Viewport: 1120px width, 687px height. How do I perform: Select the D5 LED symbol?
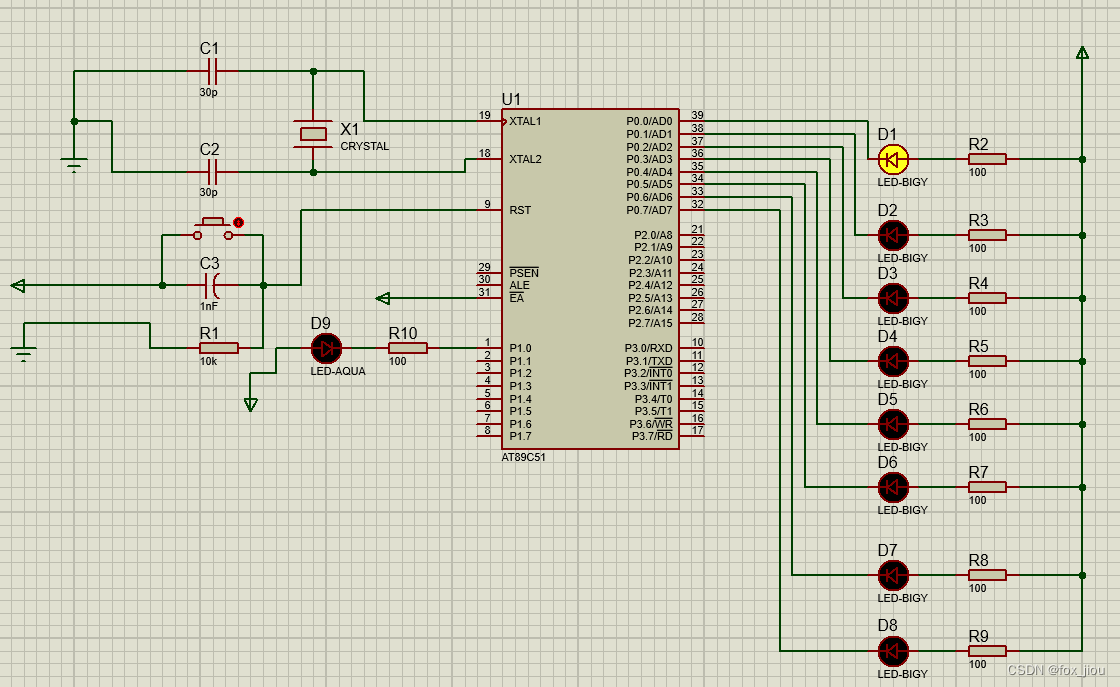click(x=892, y=424)
